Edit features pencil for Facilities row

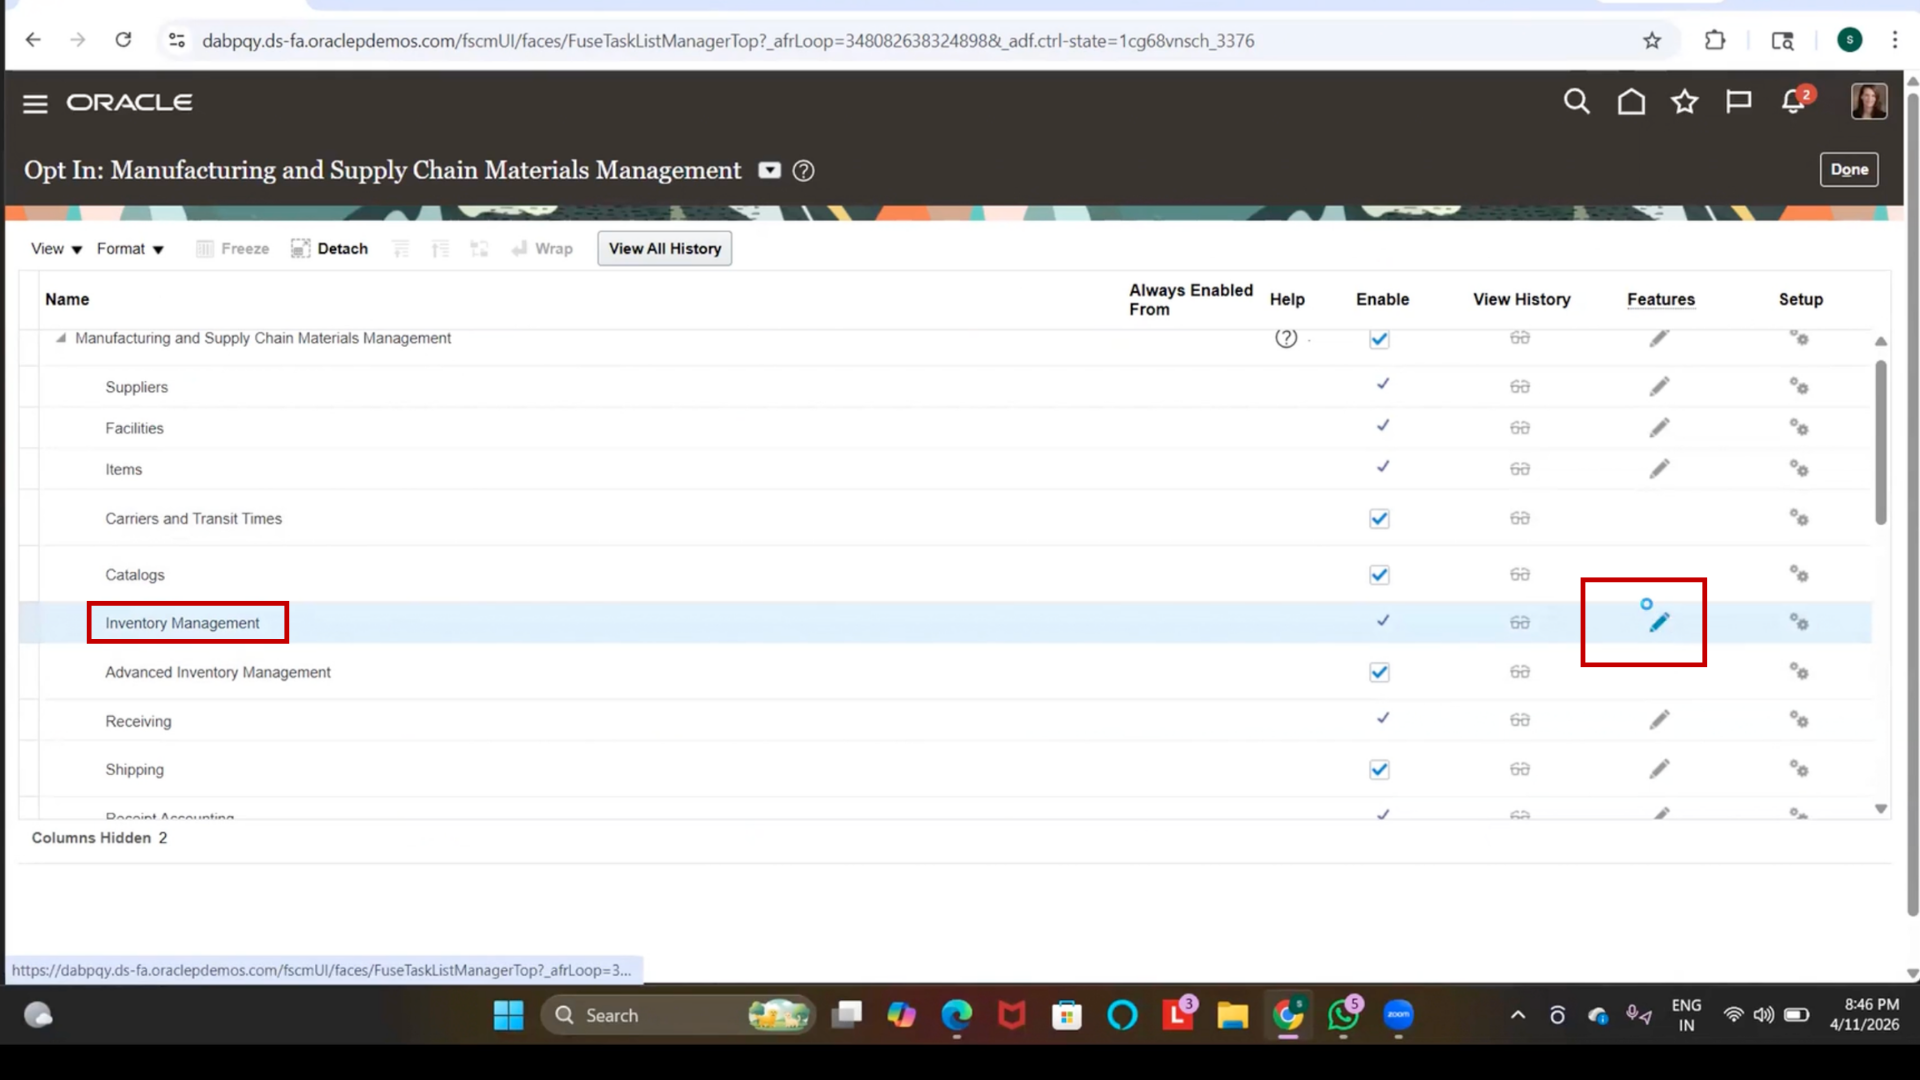click(x=1659, y=428)
